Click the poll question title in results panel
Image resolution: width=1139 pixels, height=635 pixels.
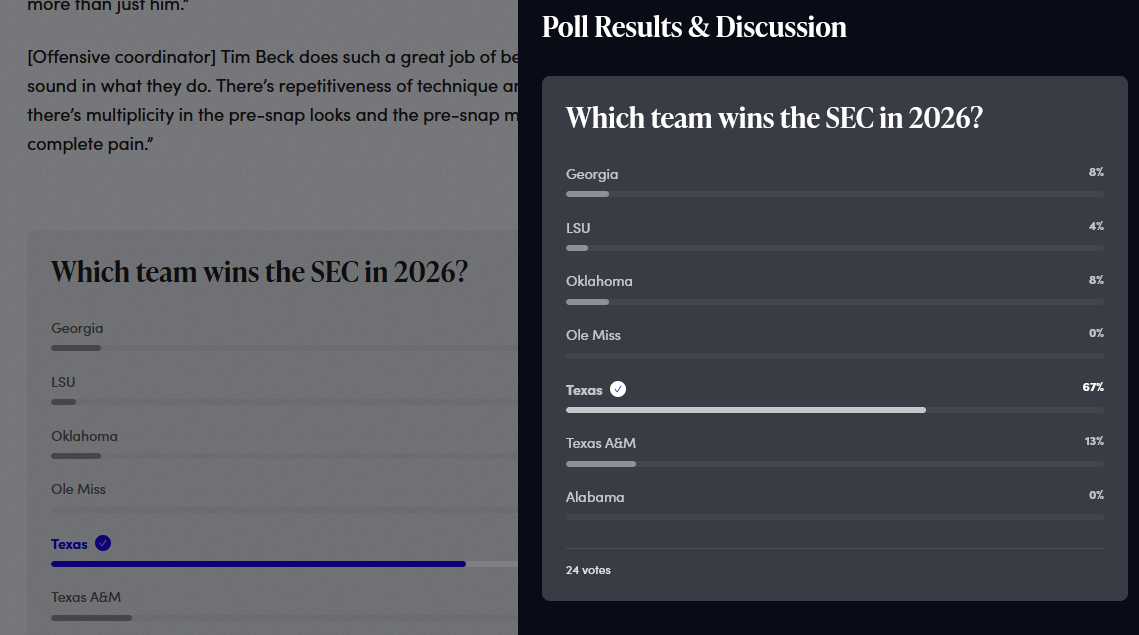point(774,118)
